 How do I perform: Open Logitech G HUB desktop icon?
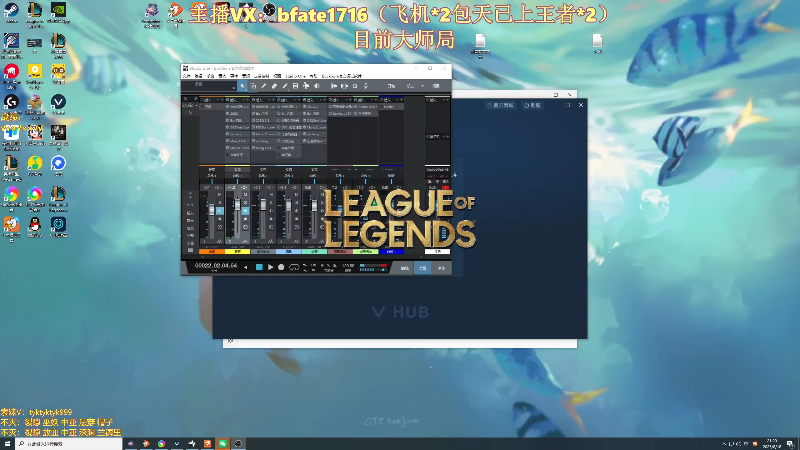tap(11, 104)
